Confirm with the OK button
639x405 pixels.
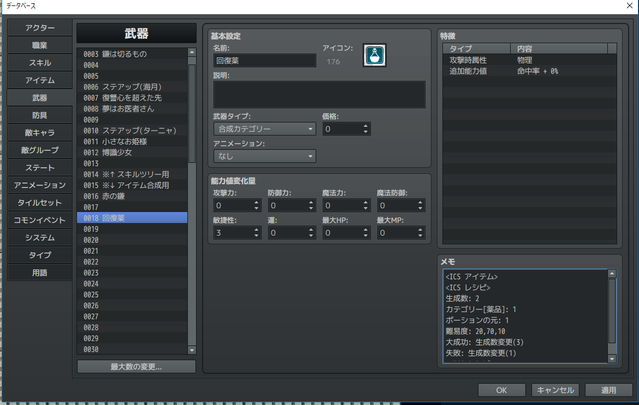pyautogui.click(x=501, y=390)
